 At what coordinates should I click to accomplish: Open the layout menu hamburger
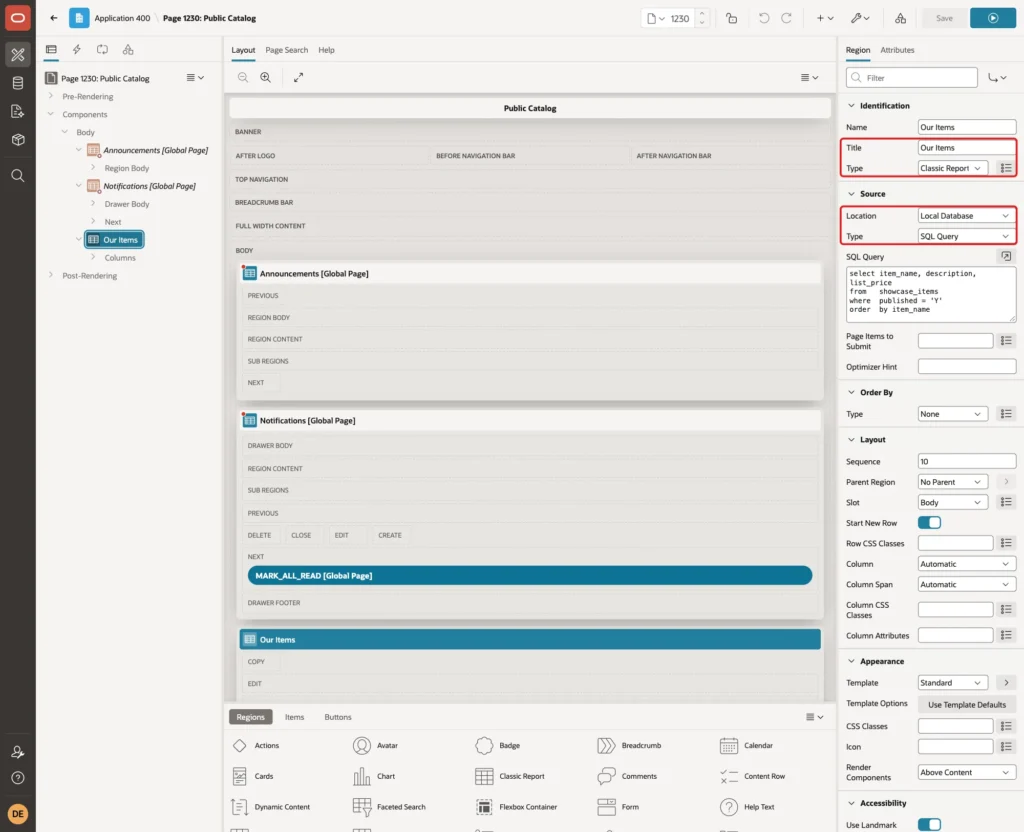coord(809,77)
